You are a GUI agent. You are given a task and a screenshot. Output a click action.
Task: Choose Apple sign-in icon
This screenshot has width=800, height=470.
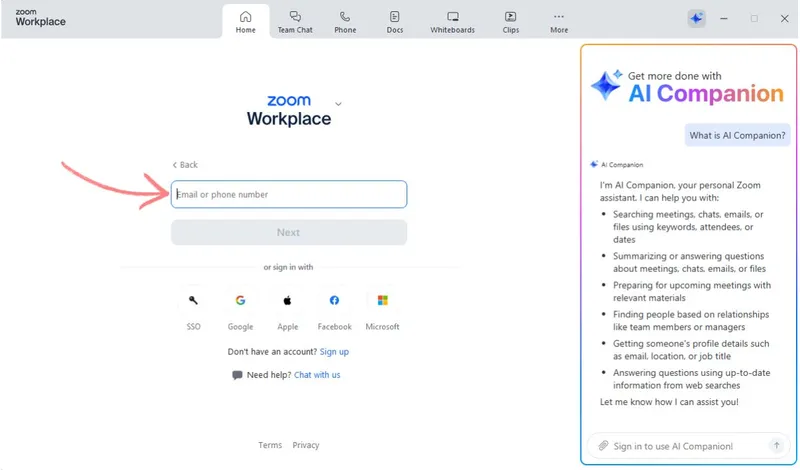pos(287,300)
